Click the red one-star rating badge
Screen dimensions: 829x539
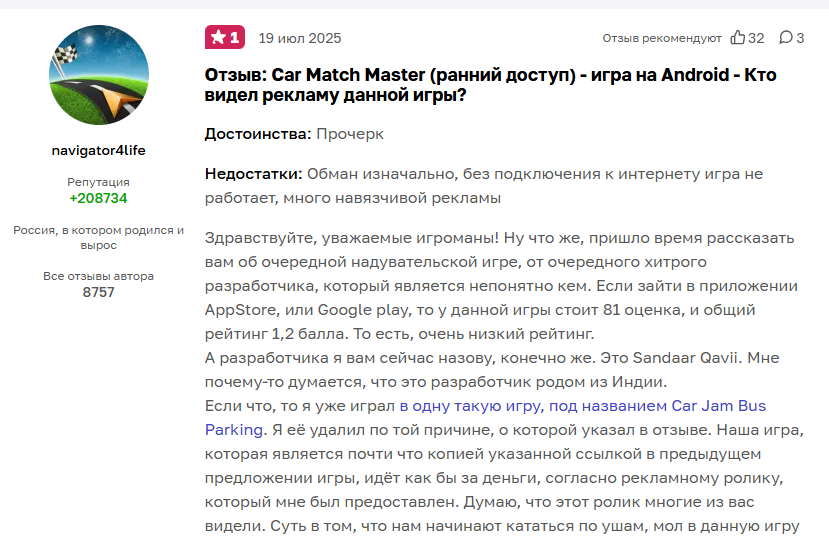[x=225, y=38]
